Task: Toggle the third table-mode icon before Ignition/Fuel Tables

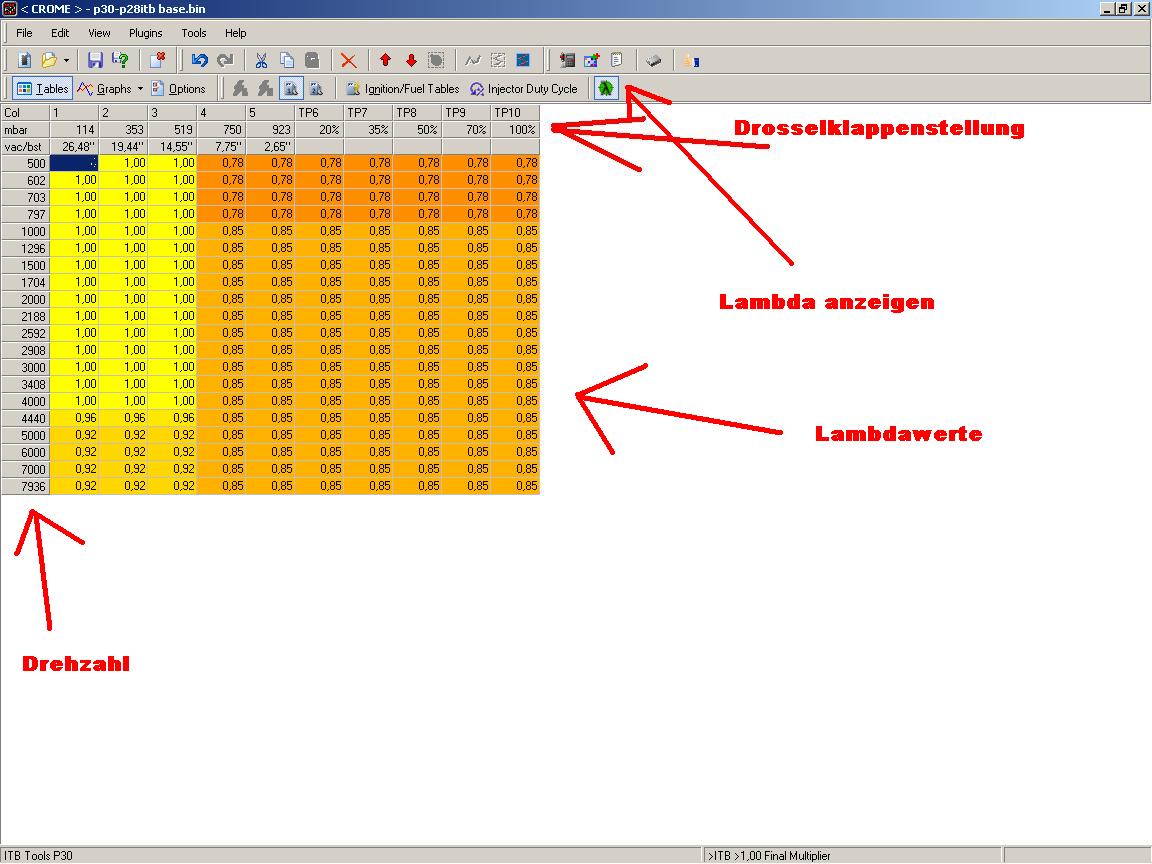Action: tap(290, 88)
